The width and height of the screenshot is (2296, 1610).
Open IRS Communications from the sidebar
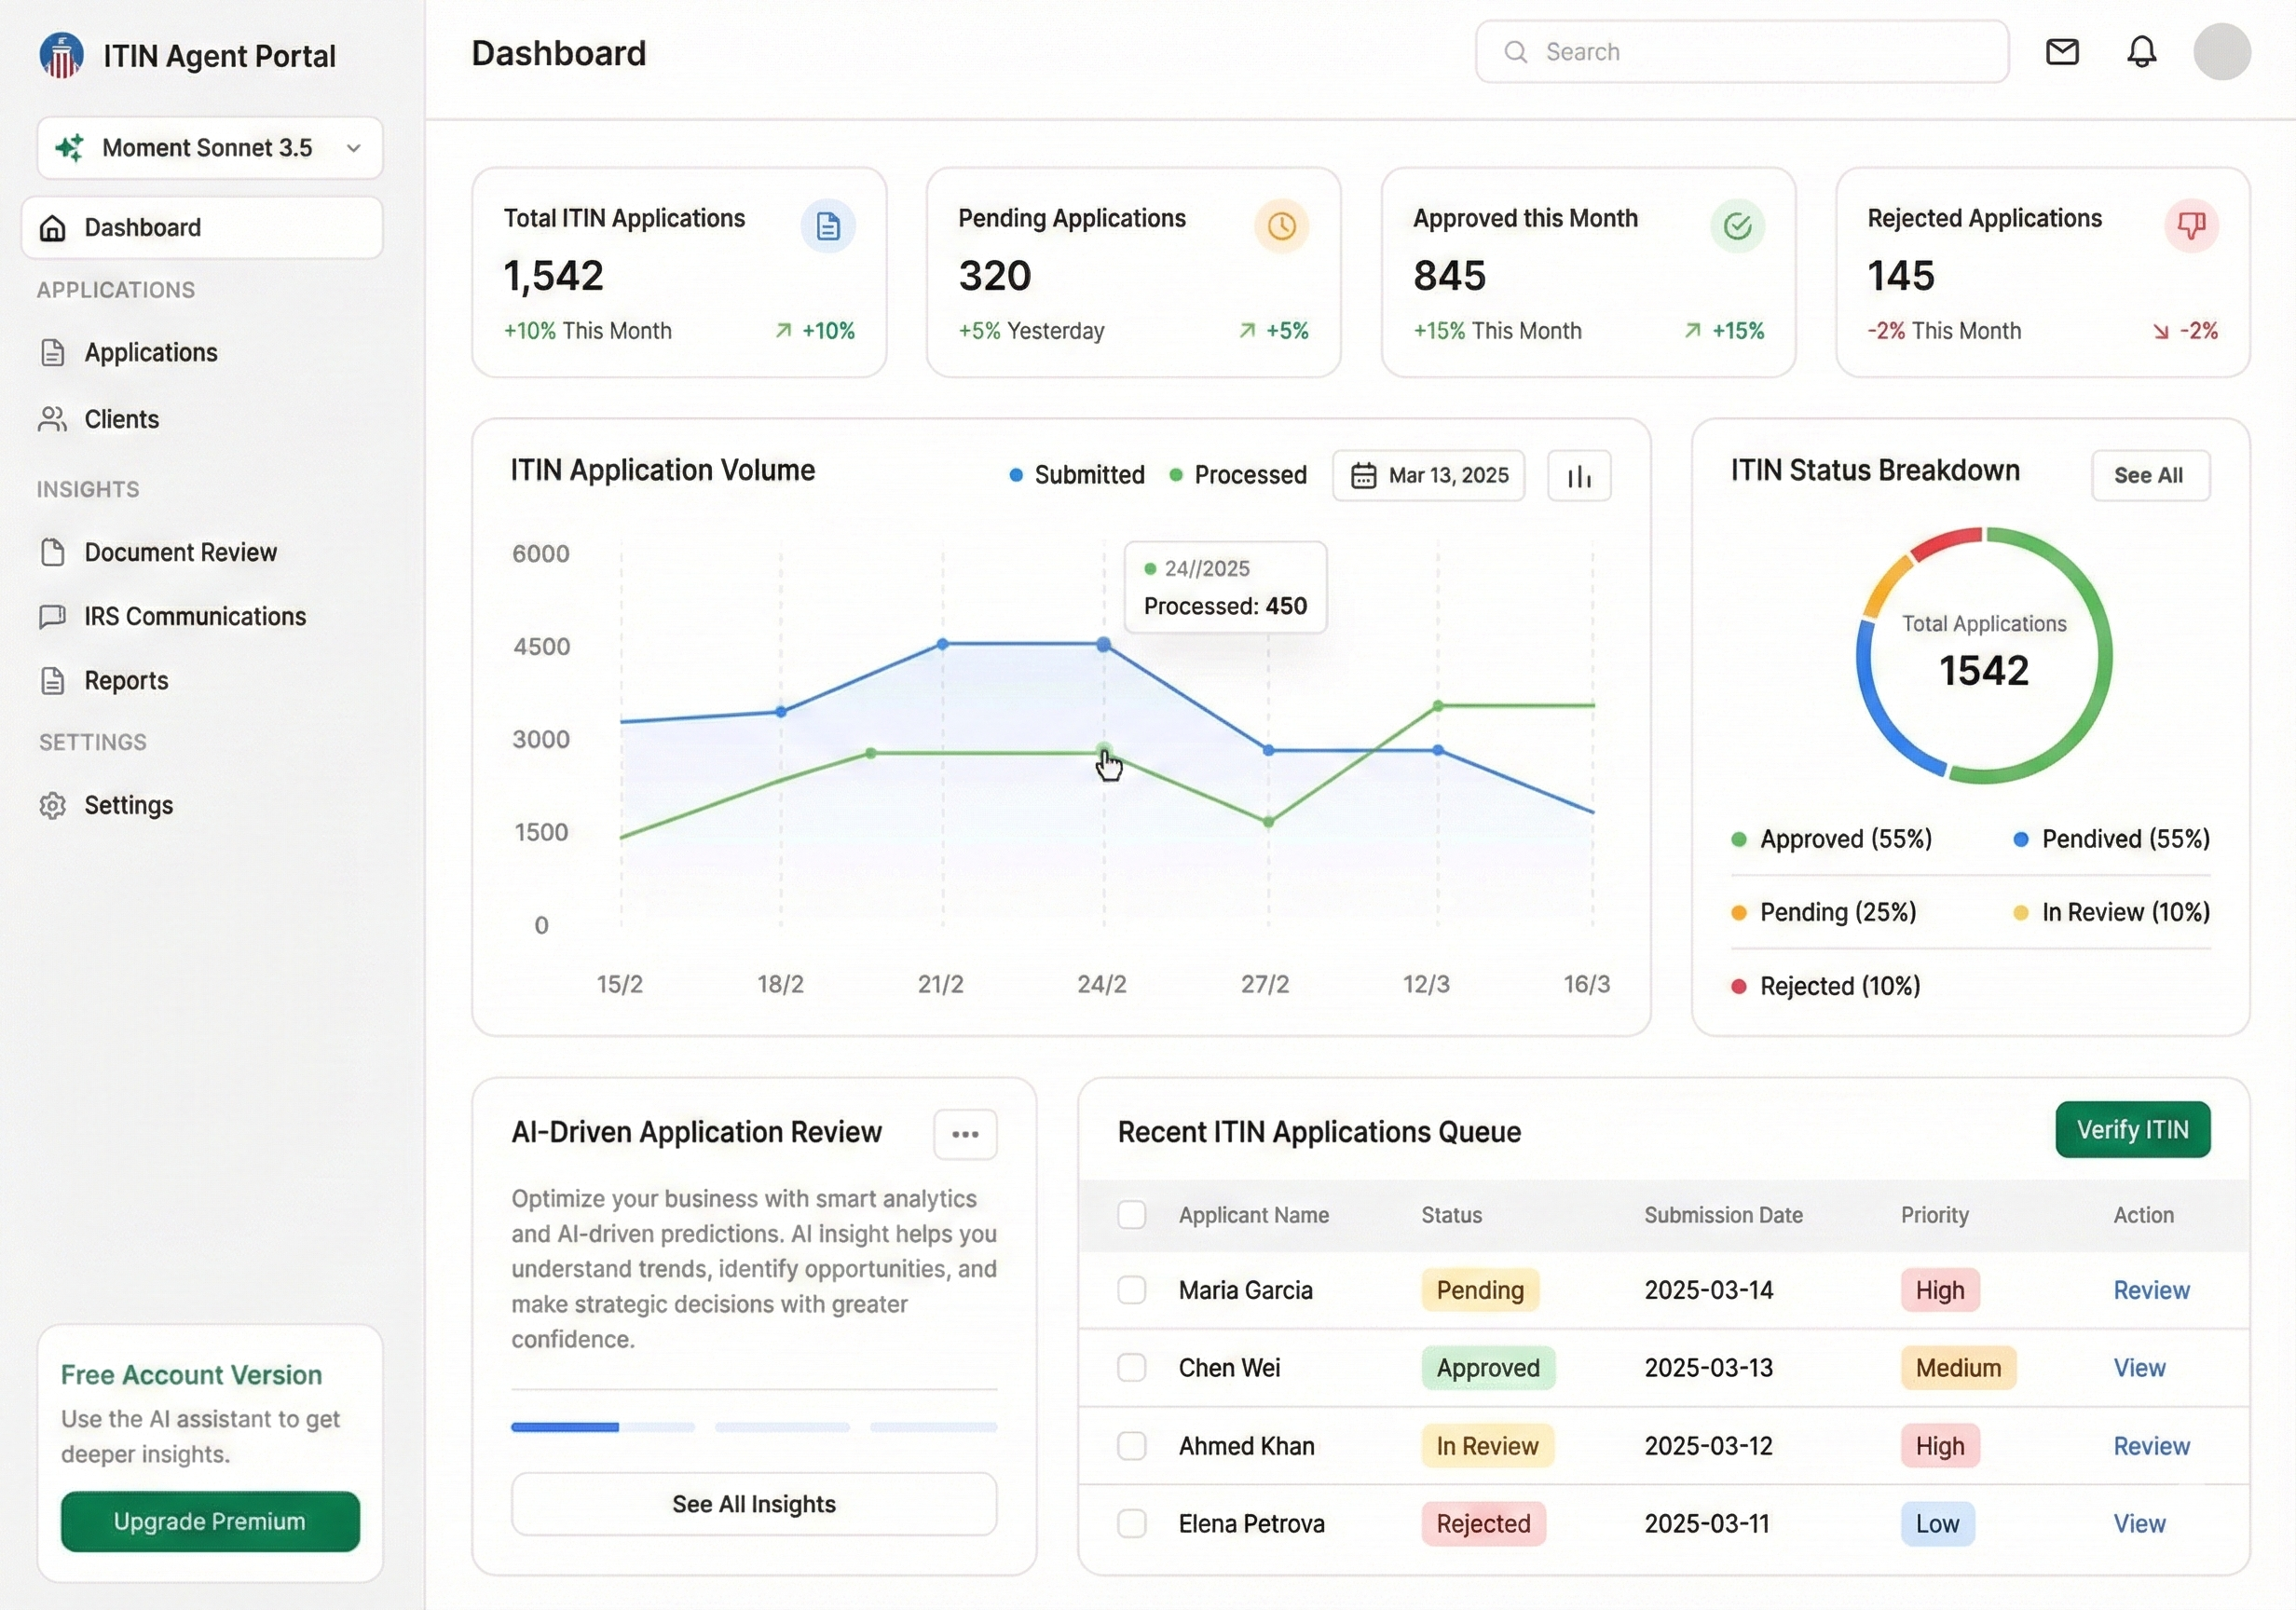[x=195, y=617]
